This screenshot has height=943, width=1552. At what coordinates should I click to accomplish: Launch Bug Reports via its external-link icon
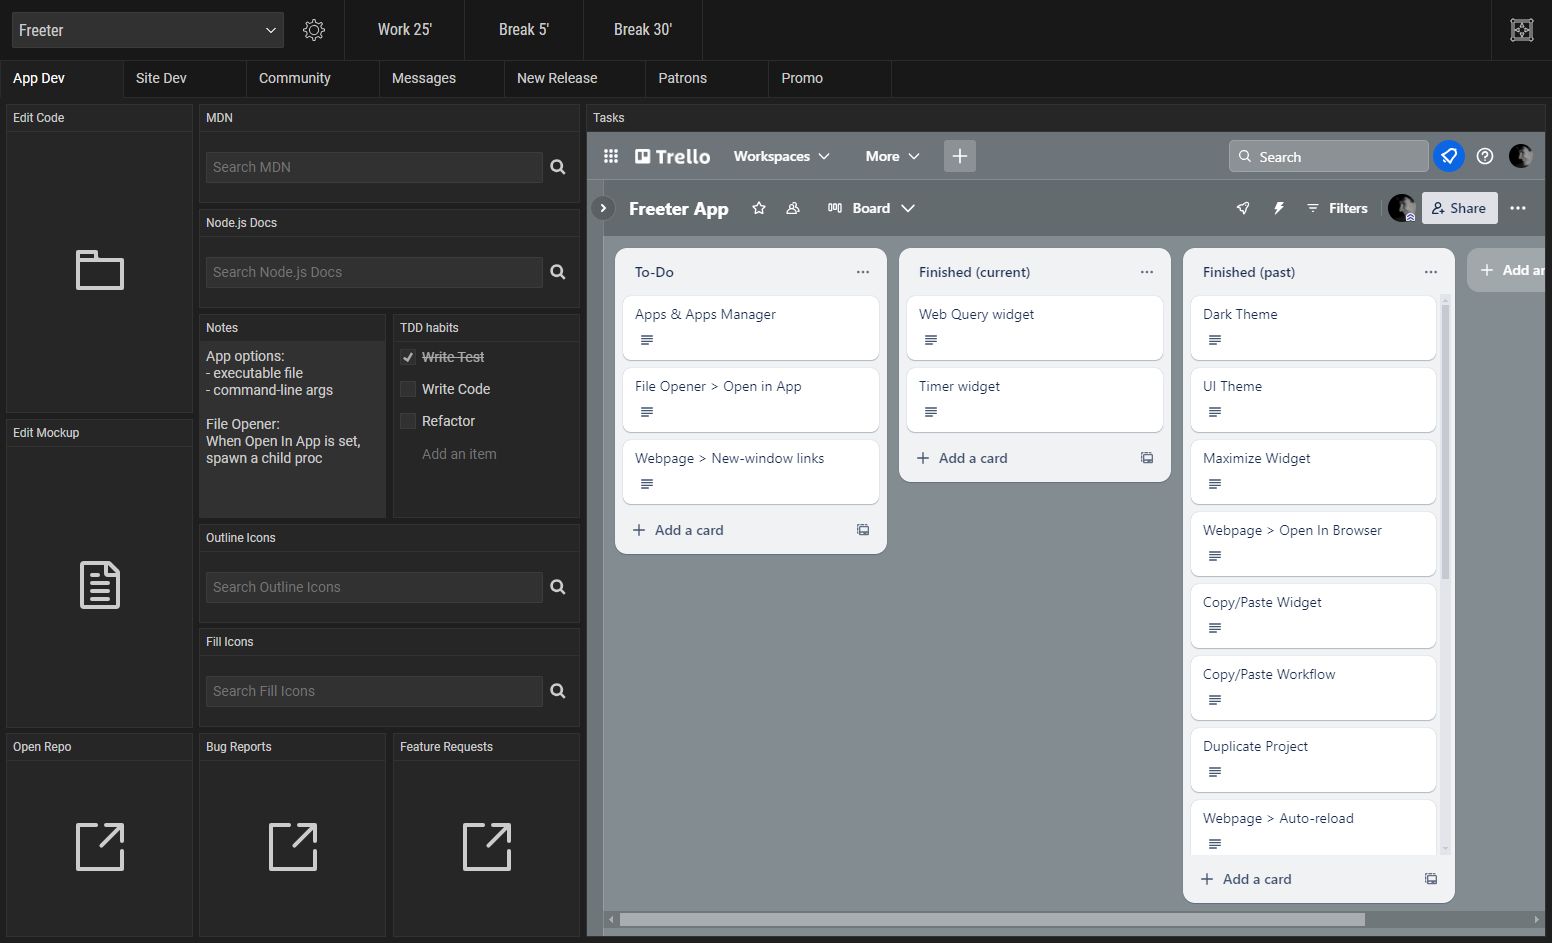point(292,847)
